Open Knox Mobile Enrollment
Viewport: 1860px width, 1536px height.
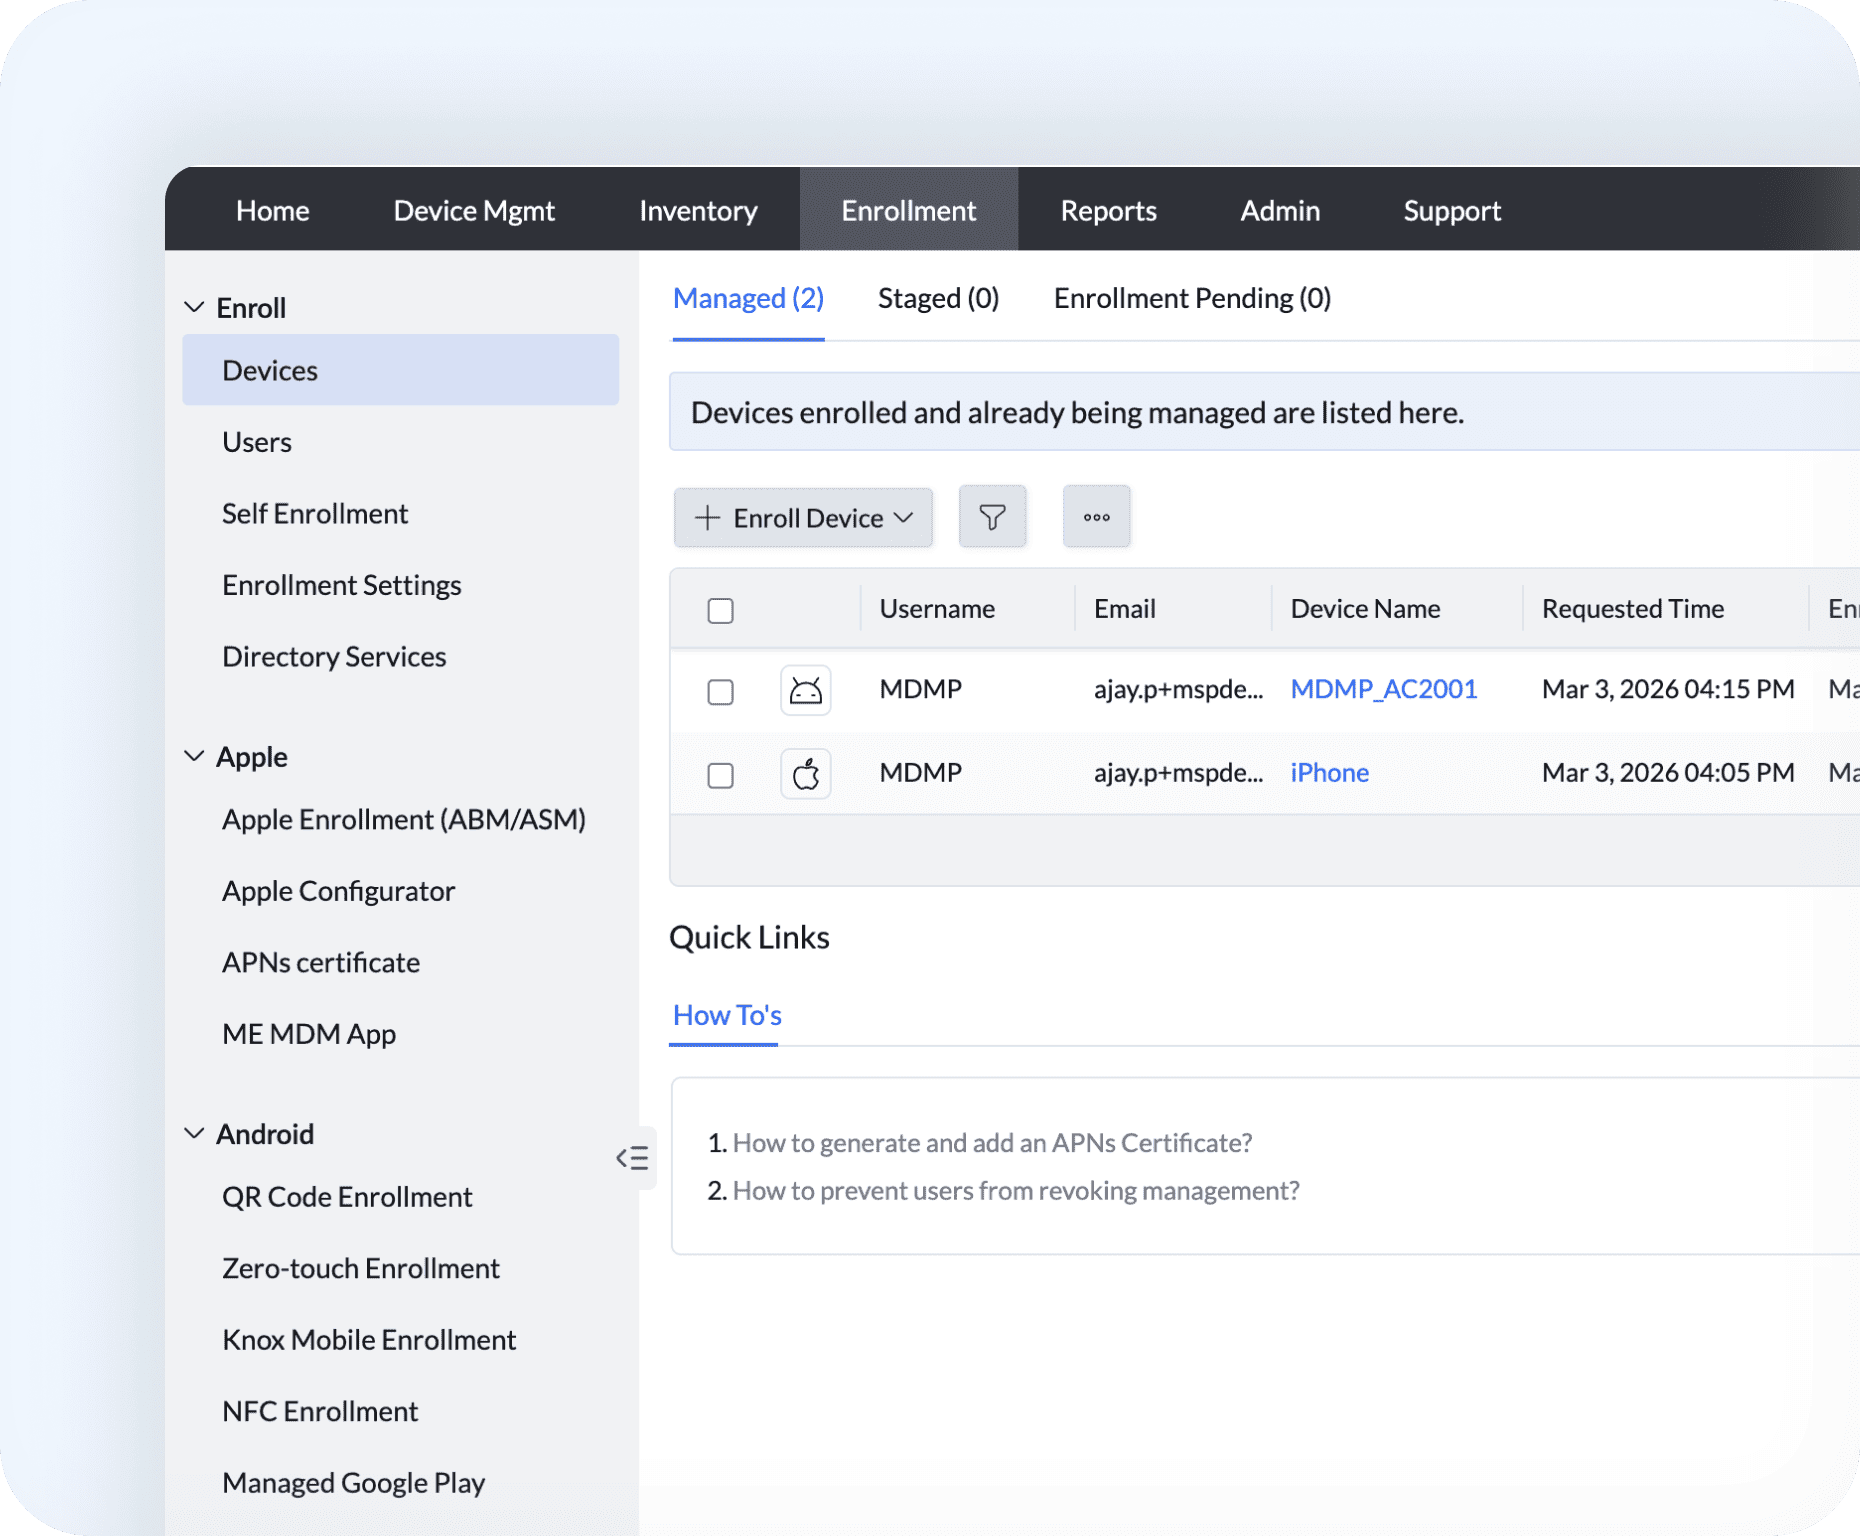pyautogui.click(x=369, y=1340)
